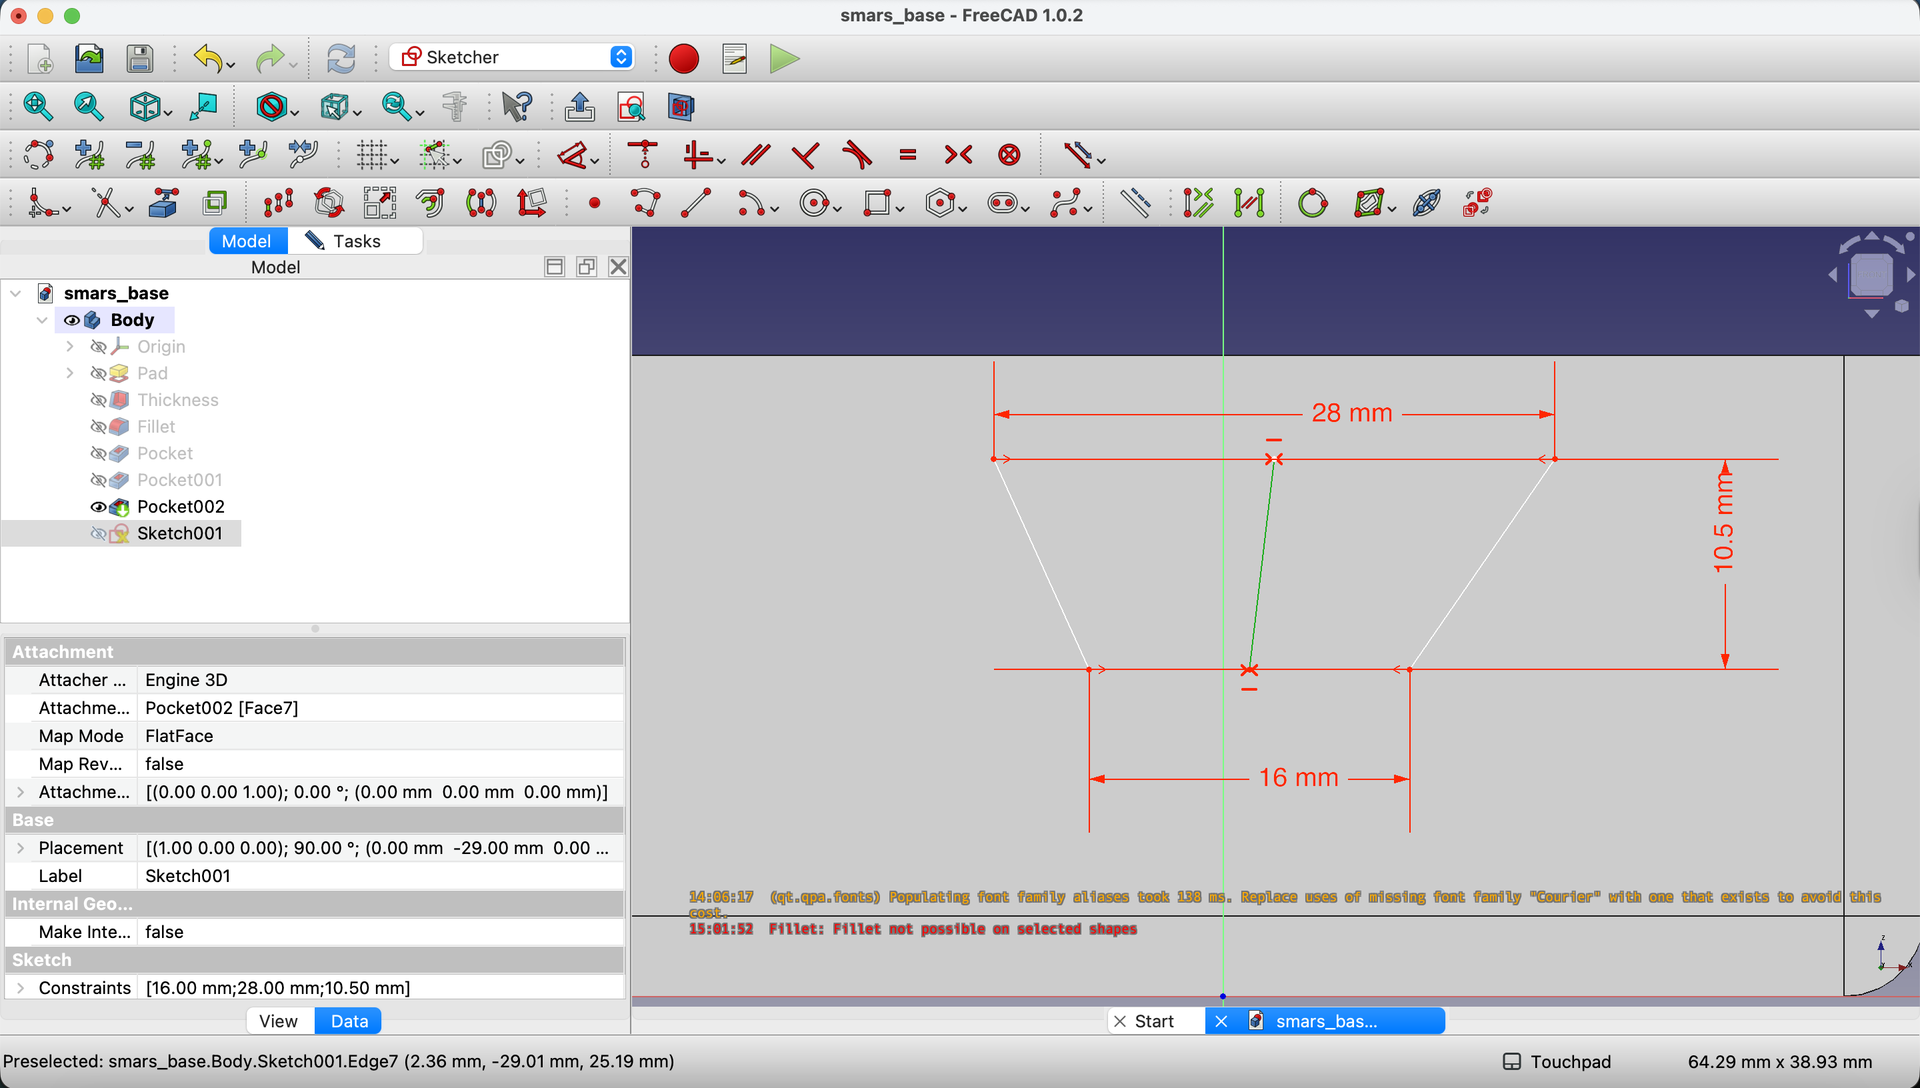Toggle grid display icon
The image size is (1920, 1088).
tap(372, 155)
